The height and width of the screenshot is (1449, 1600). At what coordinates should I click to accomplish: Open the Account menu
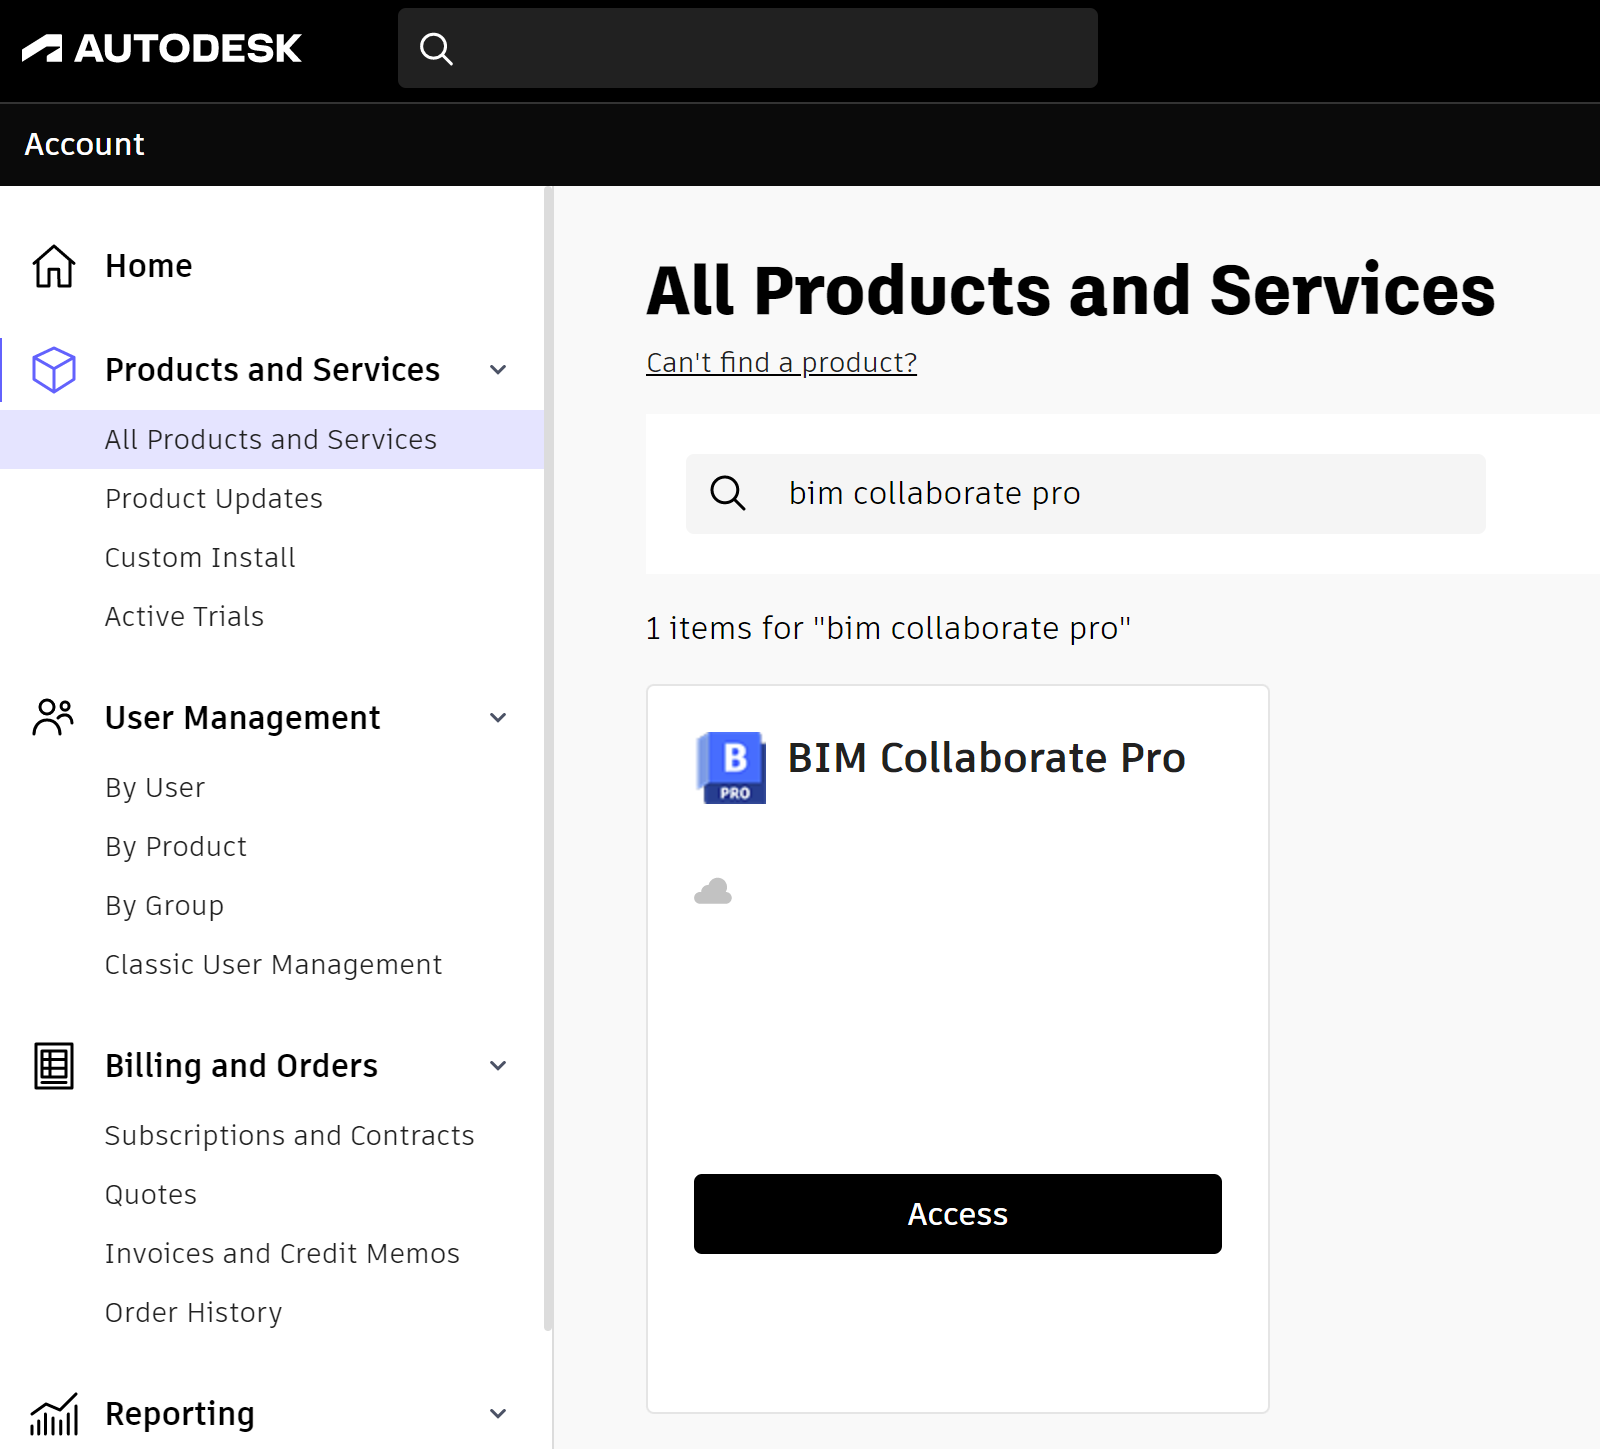(x=84, y=145)
